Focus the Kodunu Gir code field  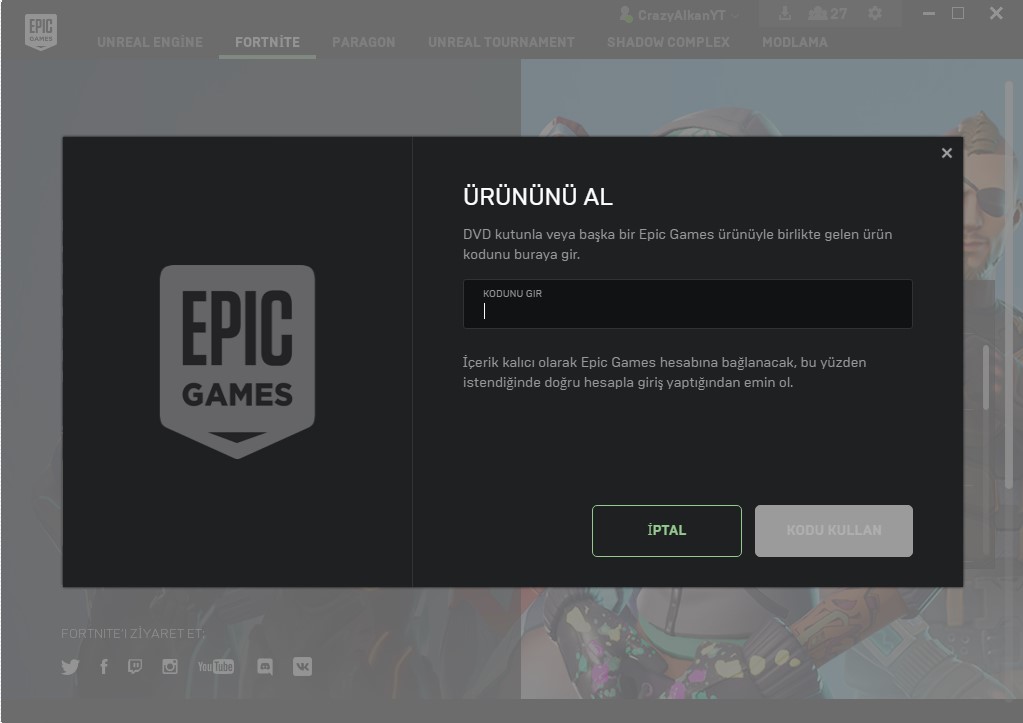tap(688, 304)
